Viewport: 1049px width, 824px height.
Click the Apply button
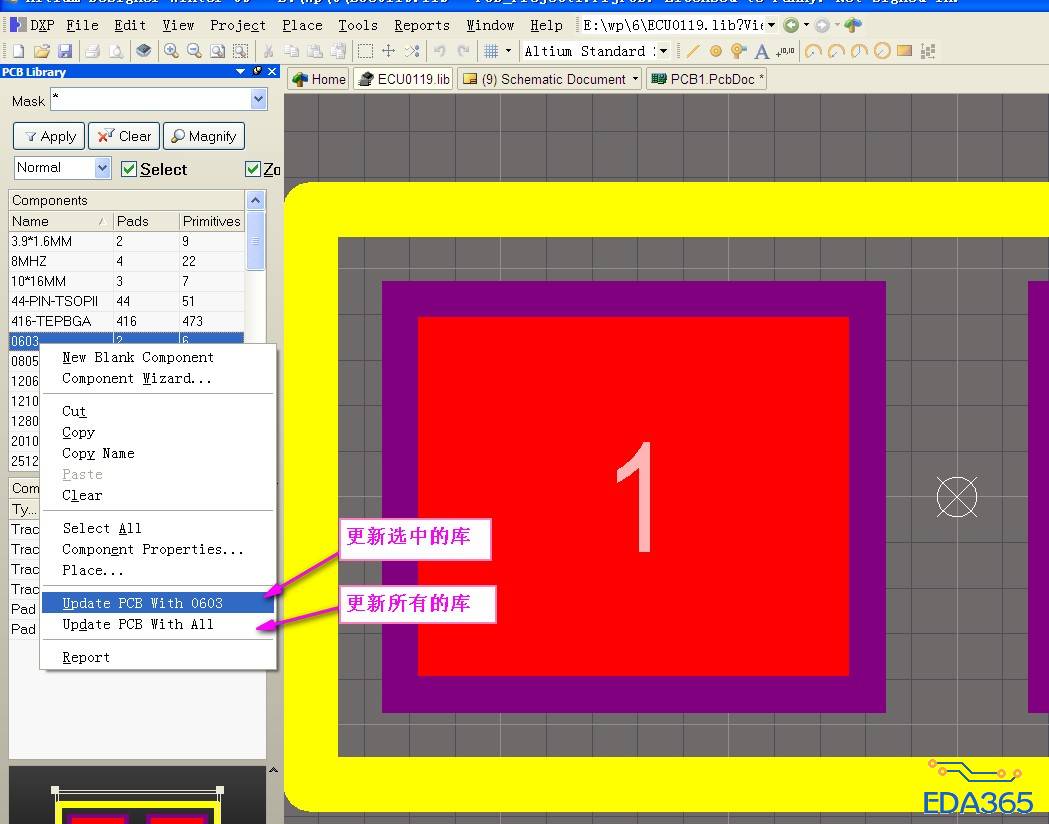[x=49, y=136]
